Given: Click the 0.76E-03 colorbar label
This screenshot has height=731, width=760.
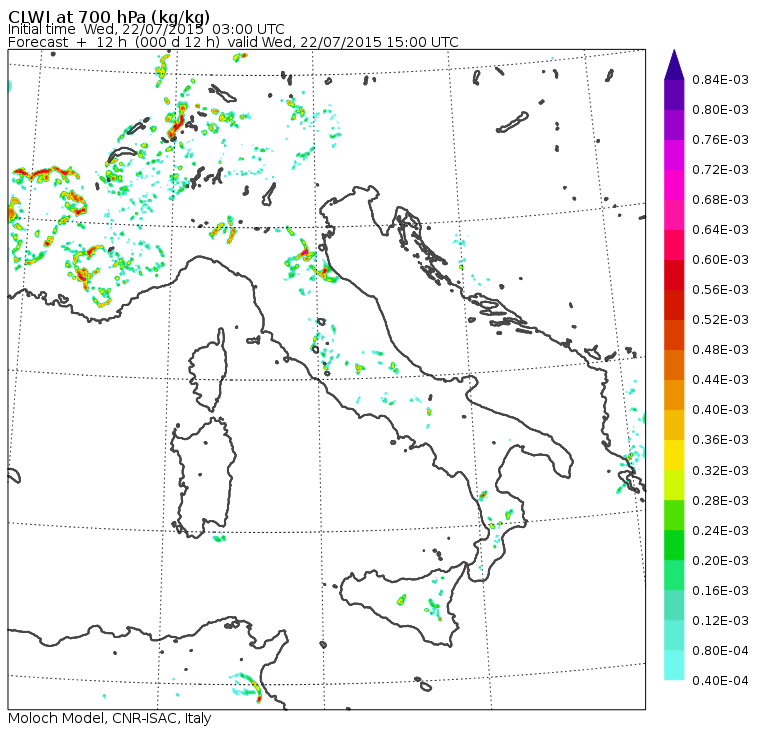Looking at the screenshot, I should 720,140.
